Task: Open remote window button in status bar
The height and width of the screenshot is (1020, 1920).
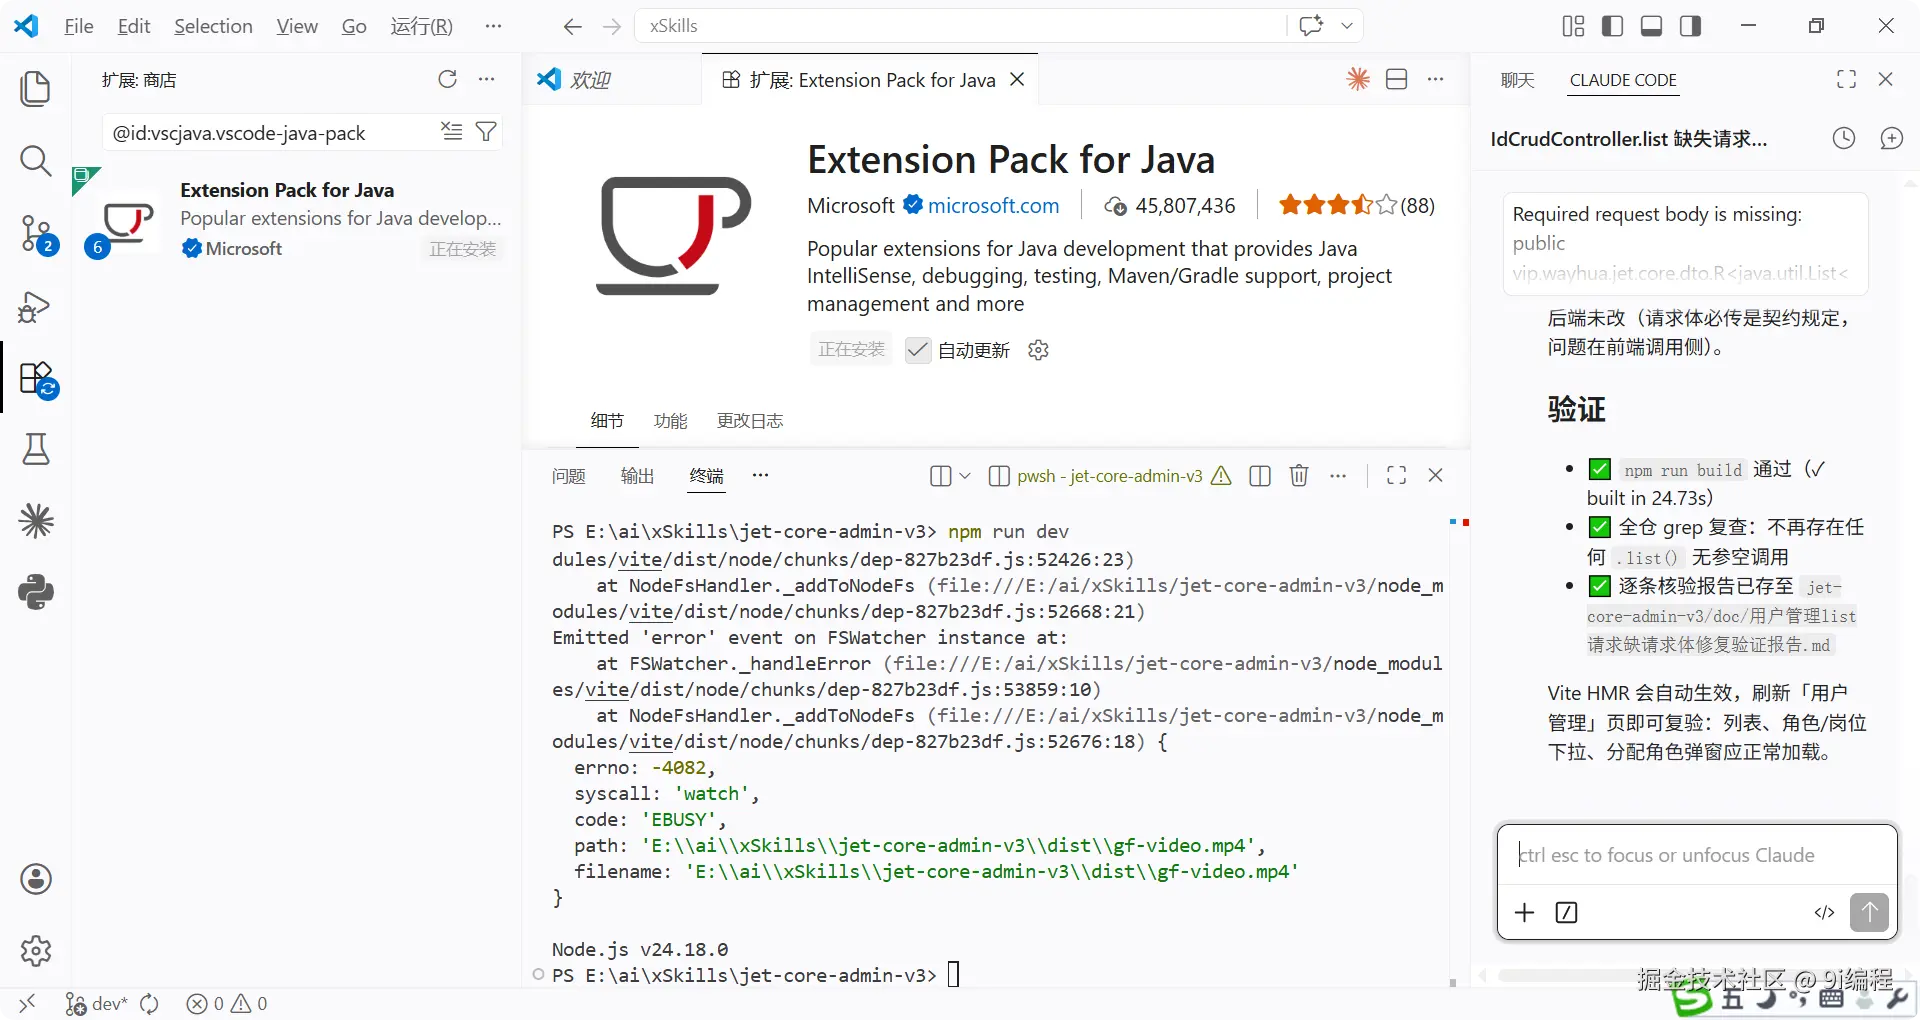Action: pos(27,1004)
